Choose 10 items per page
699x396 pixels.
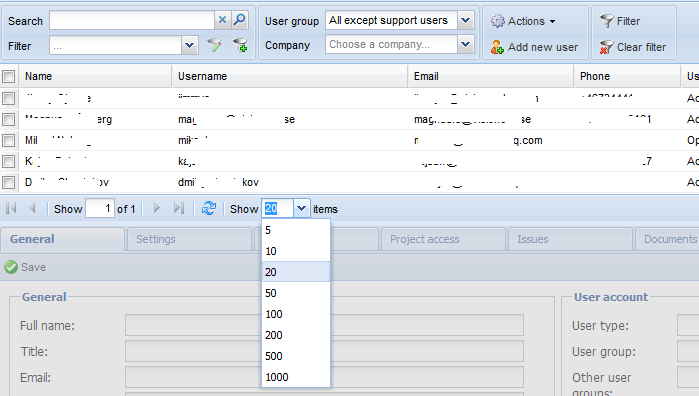coord(296,251)
